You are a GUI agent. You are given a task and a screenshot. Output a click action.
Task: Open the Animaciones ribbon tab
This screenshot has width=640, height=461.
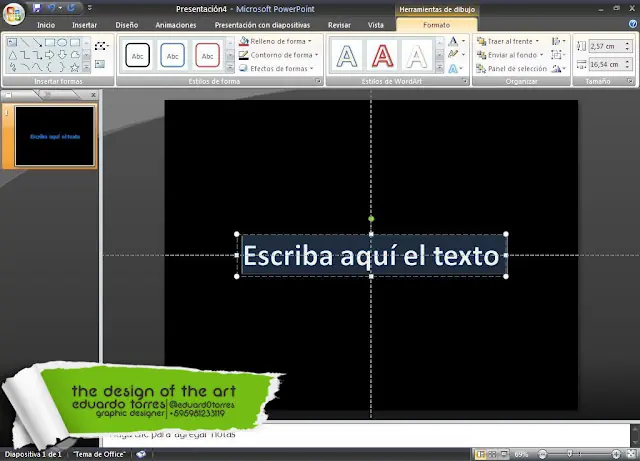point(176,24)
